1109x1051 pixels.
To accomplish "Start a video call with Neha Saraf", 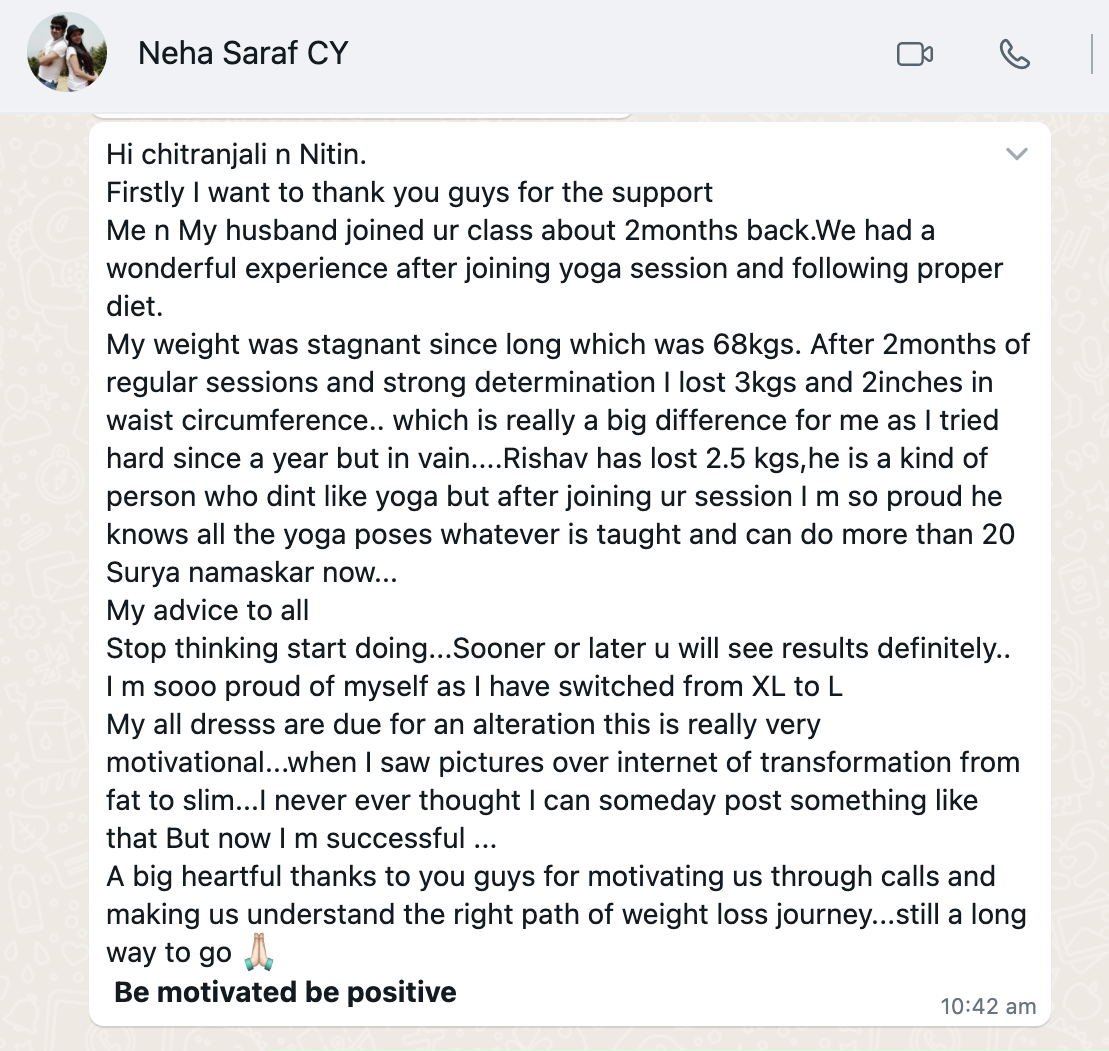I will point(914,54).
